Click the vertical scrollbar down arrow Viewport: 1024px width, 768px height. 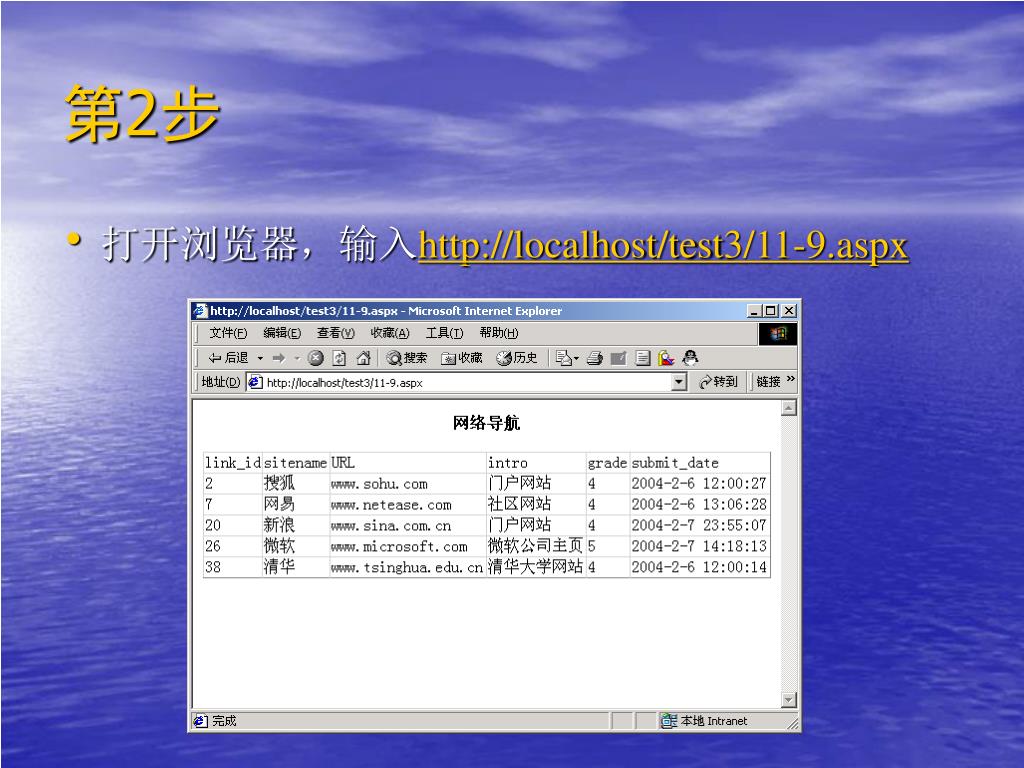pos(788,699)
